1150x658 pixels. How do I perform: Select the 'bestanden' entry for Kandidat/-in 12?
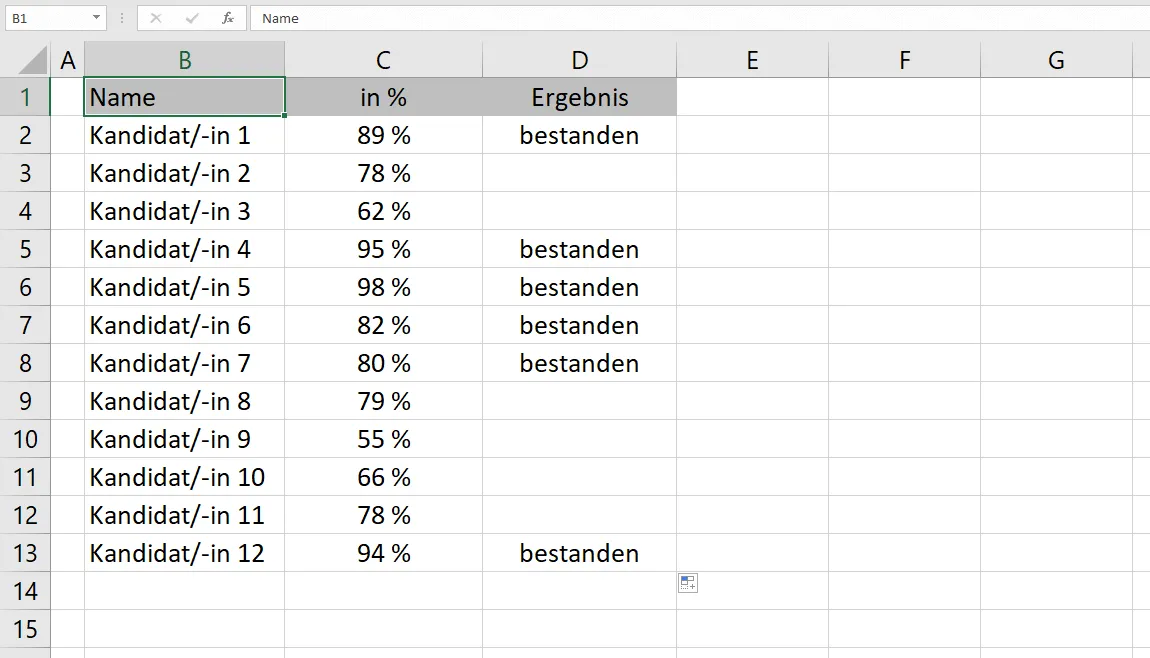coord(579,553)
